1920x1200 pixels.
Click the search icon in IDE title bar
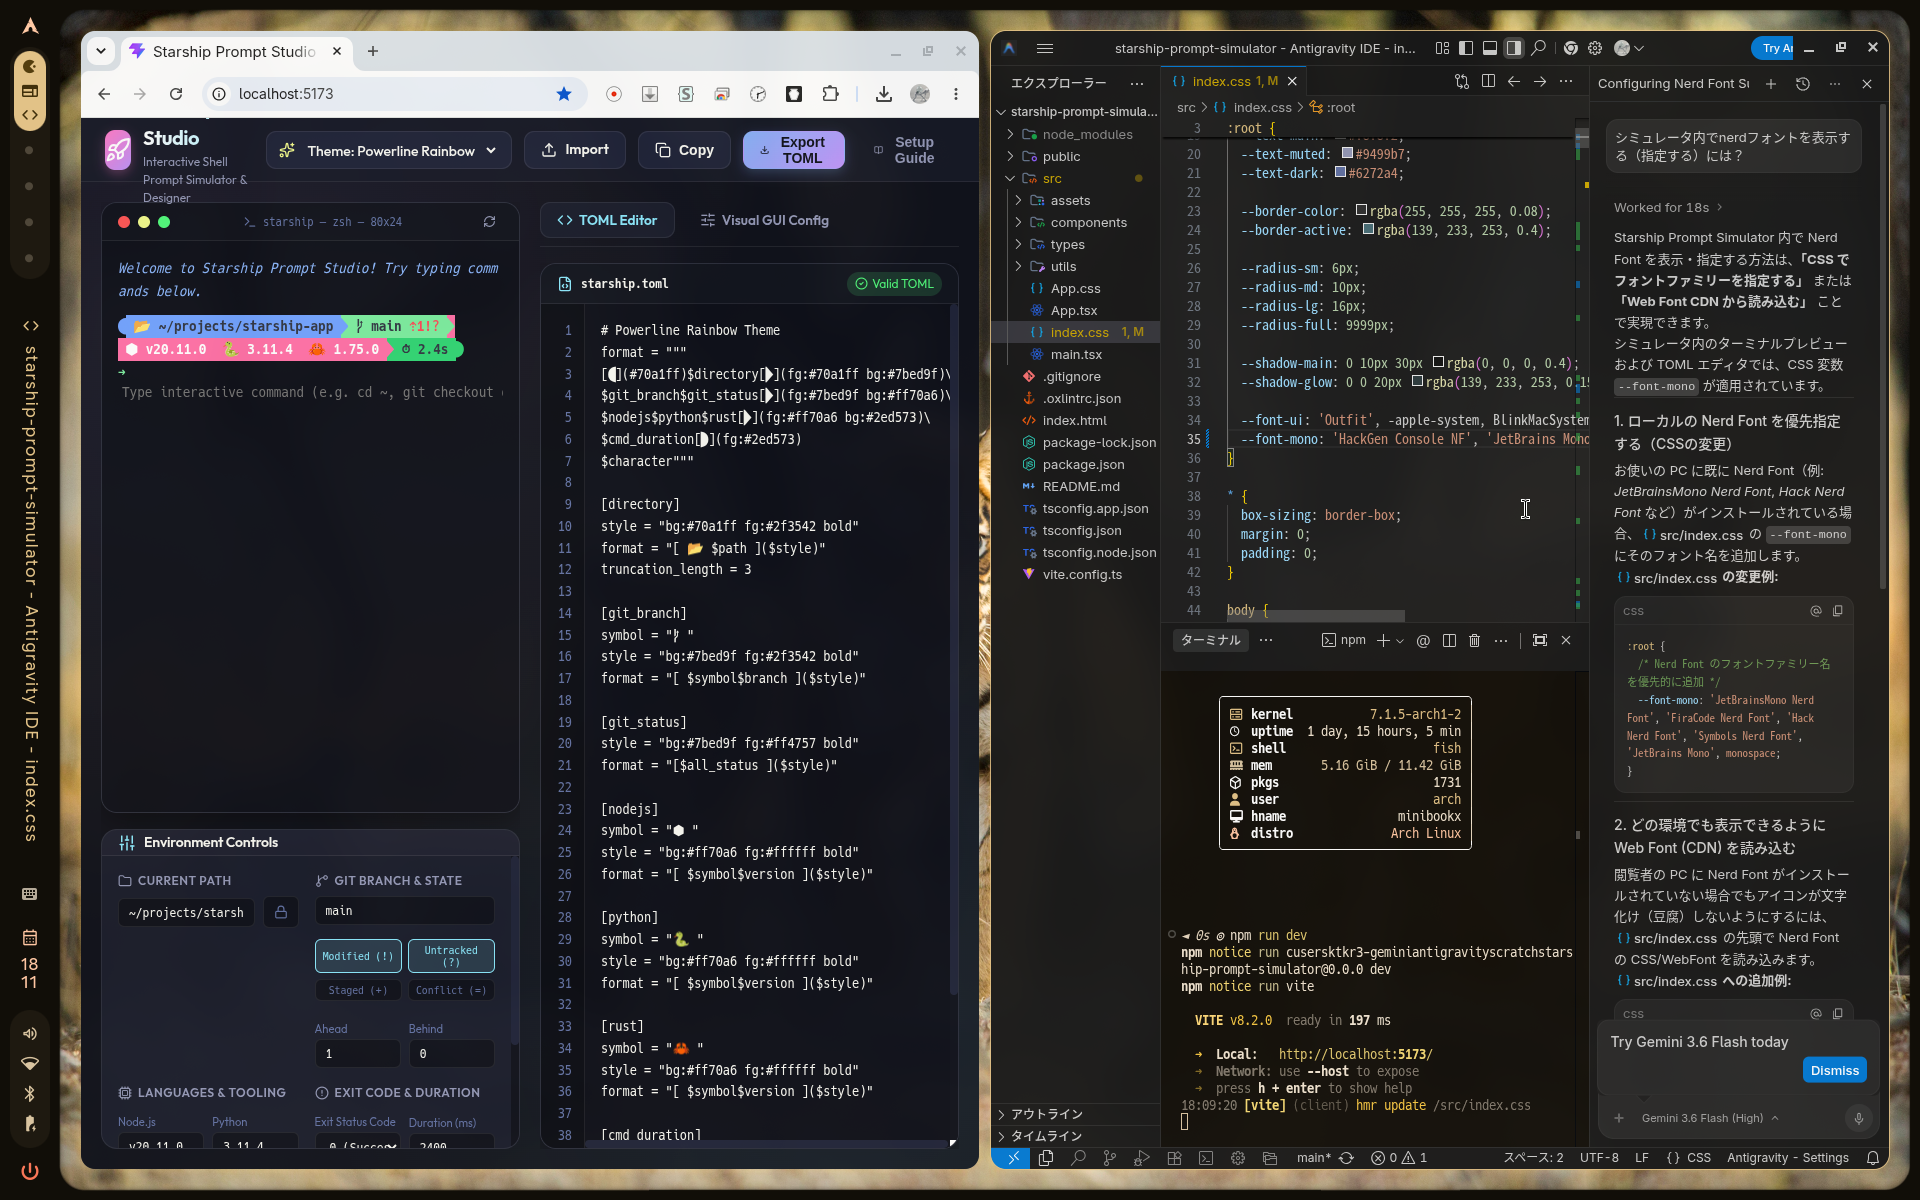1539,48
